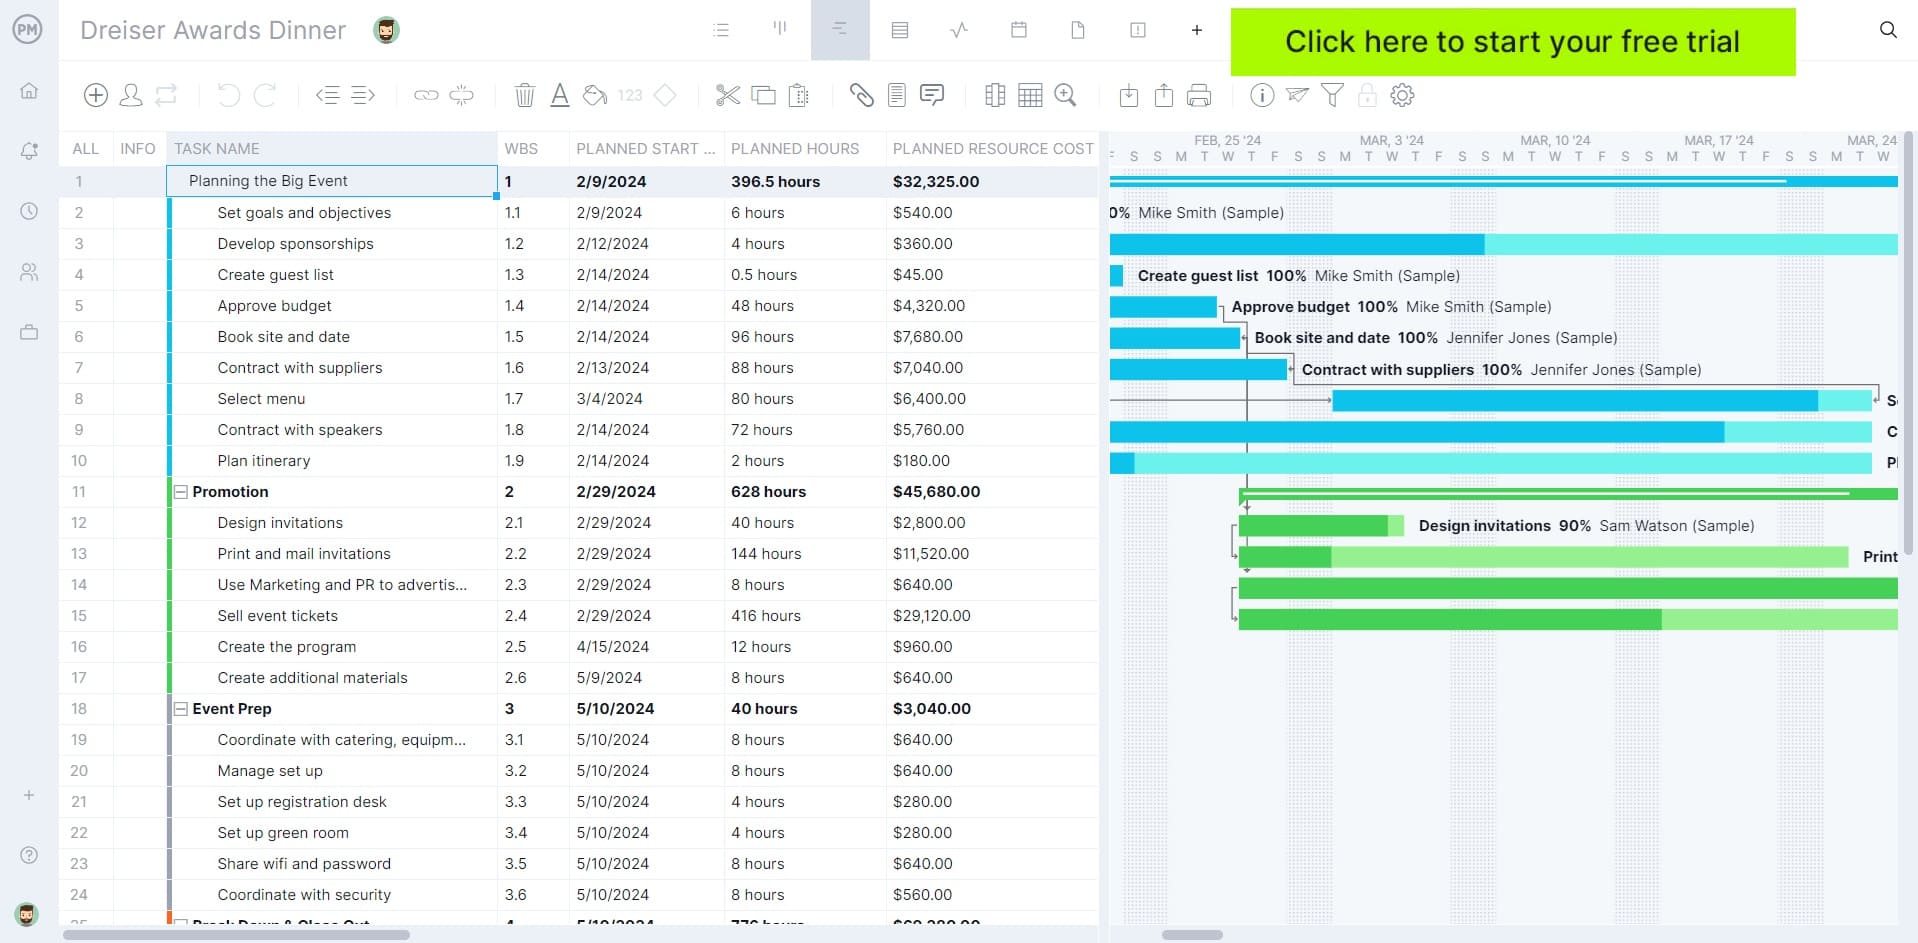Open home in the left sidebar
Viewport: 1918px width, 943px height.
[x=29, y=91]
